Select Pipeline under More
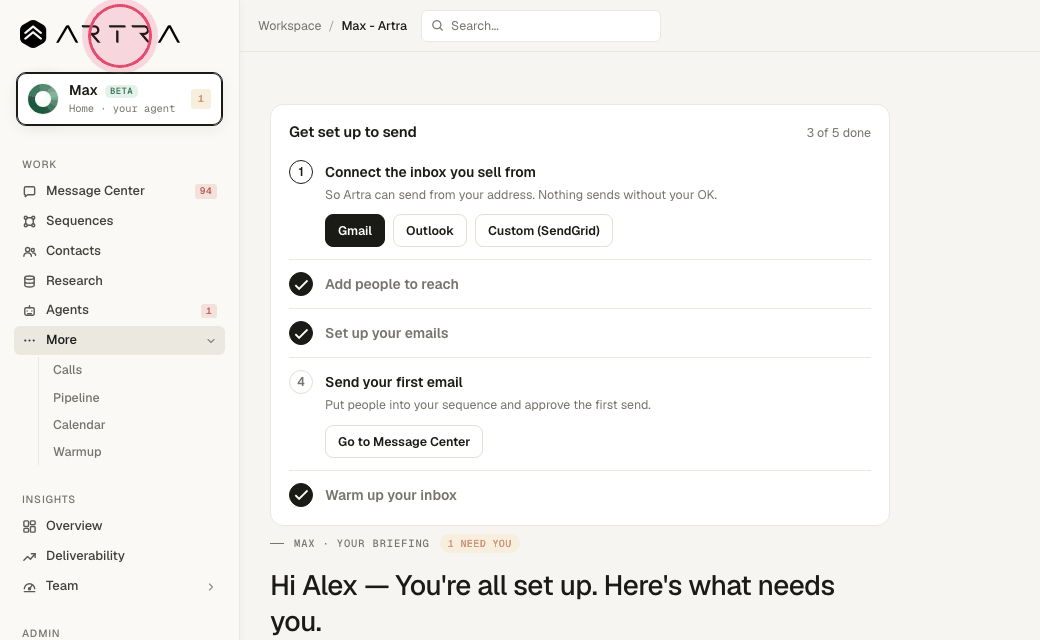The image size is (1040, 640). point(76,398)
